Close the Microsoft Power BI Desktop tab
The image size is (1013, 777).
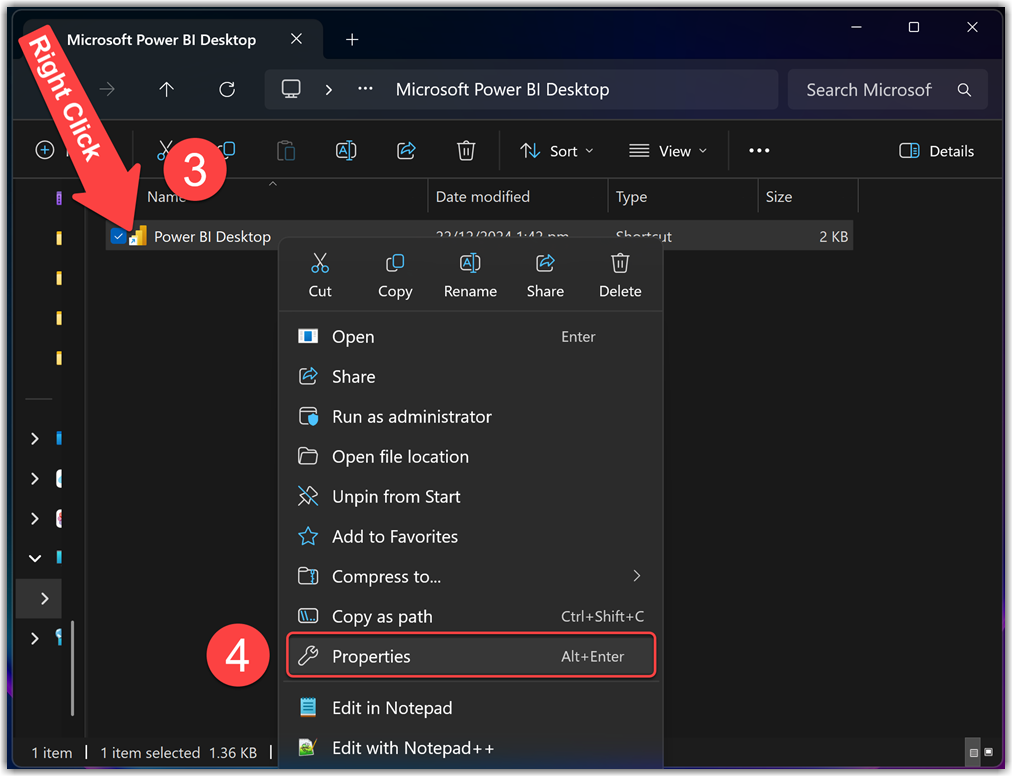click(x=296, y=39)
